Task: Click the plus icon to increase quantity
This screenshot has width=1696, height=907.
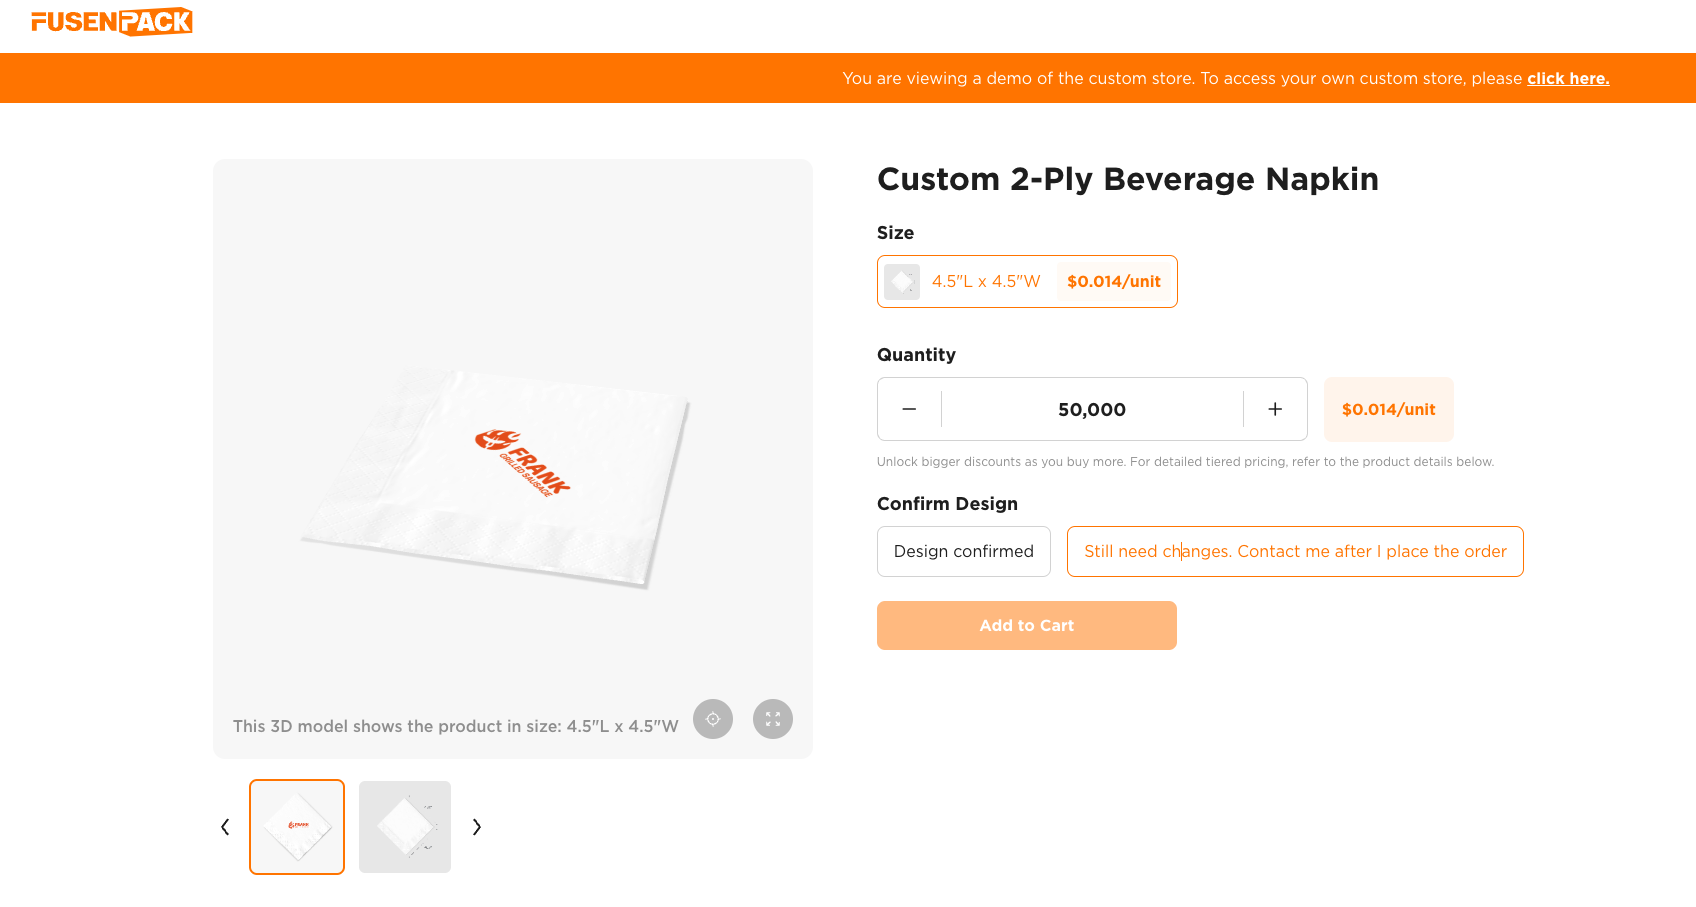Action: pyautogui.click(x=1275, y=409)
